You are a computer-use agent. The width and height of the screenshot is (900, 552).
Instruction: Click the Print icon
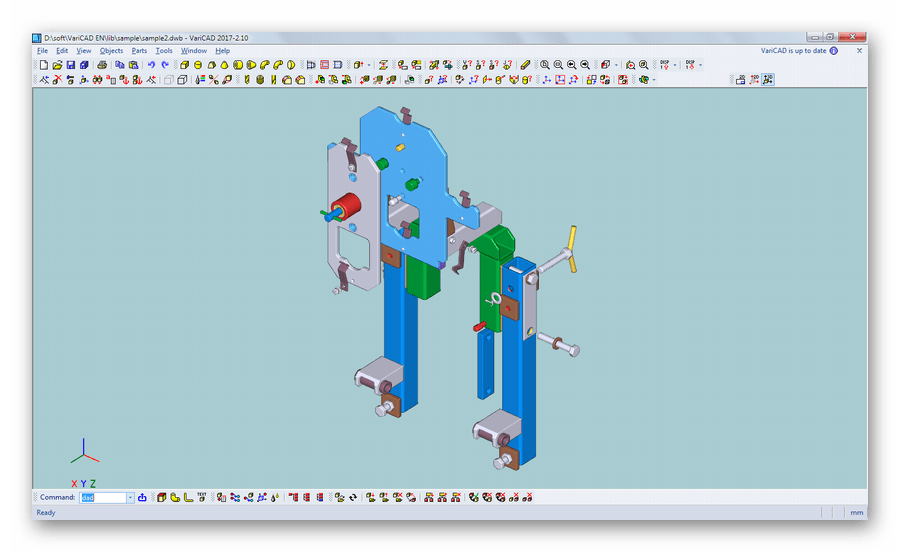(x=102, y=65)
